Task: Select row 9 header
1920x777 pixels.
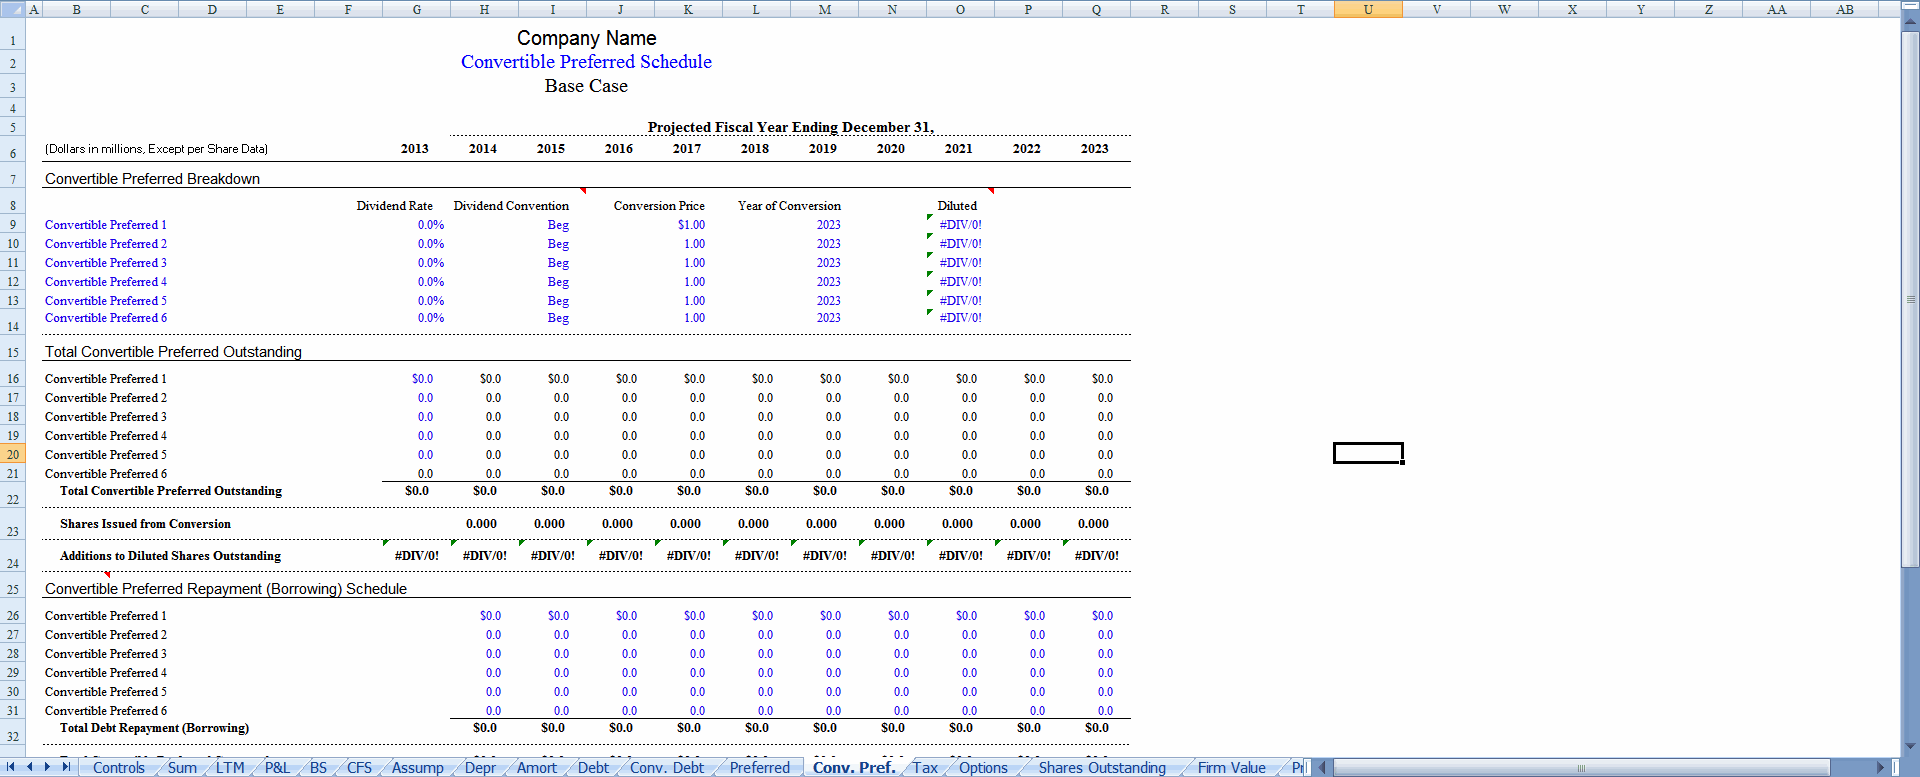Action: tap(13, 225)
